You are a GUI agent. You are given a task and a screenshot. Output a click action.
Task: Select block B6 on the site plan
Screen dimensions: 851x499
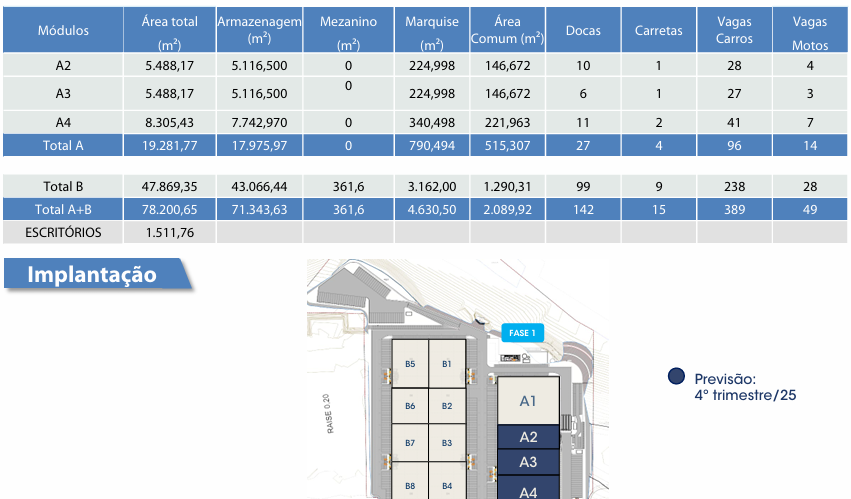pos(410,406)
